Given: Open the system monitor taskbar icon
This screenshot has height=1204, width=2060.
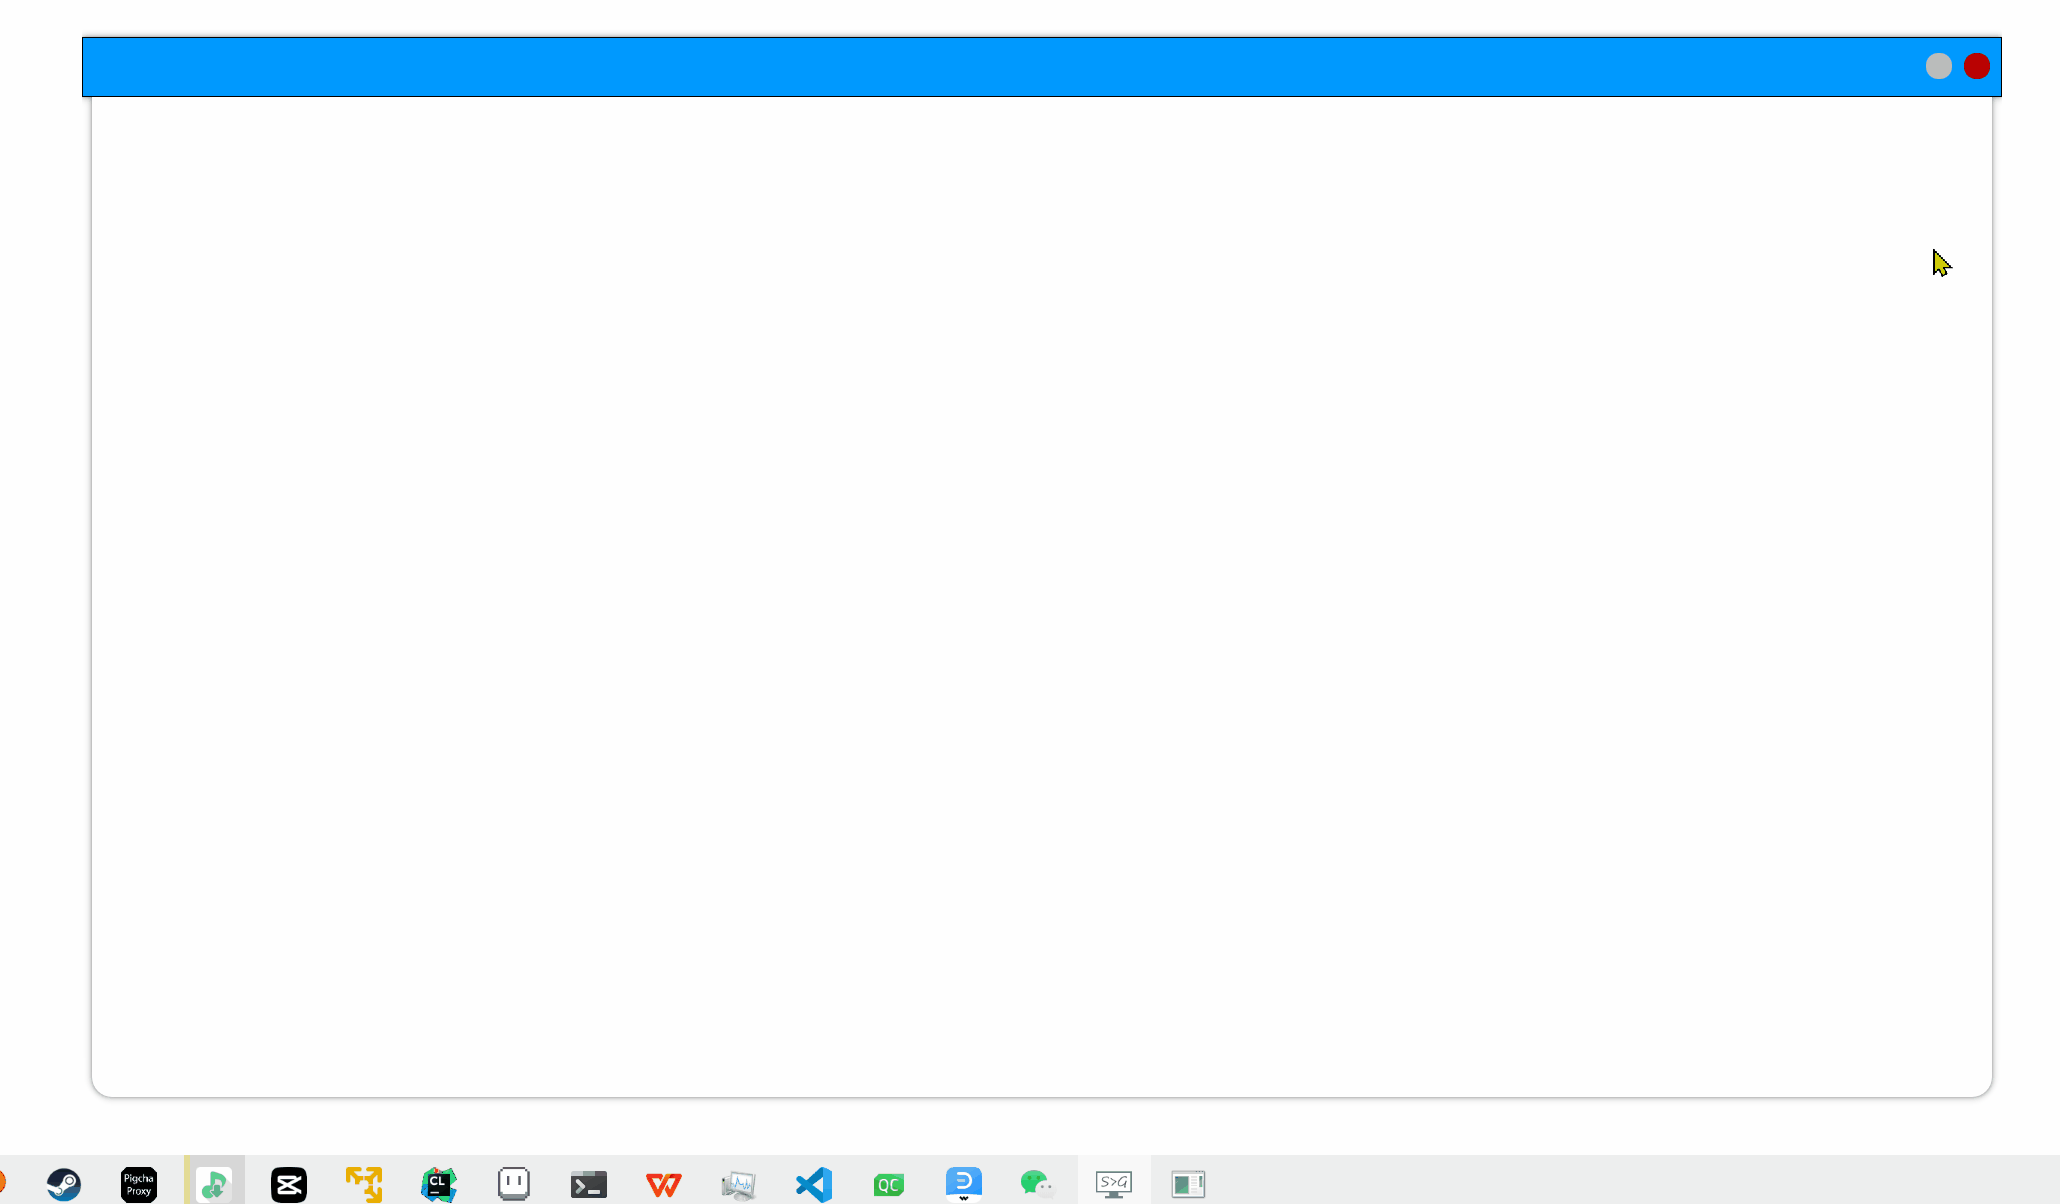Looking at the screenshot, I should [739, 1184].
